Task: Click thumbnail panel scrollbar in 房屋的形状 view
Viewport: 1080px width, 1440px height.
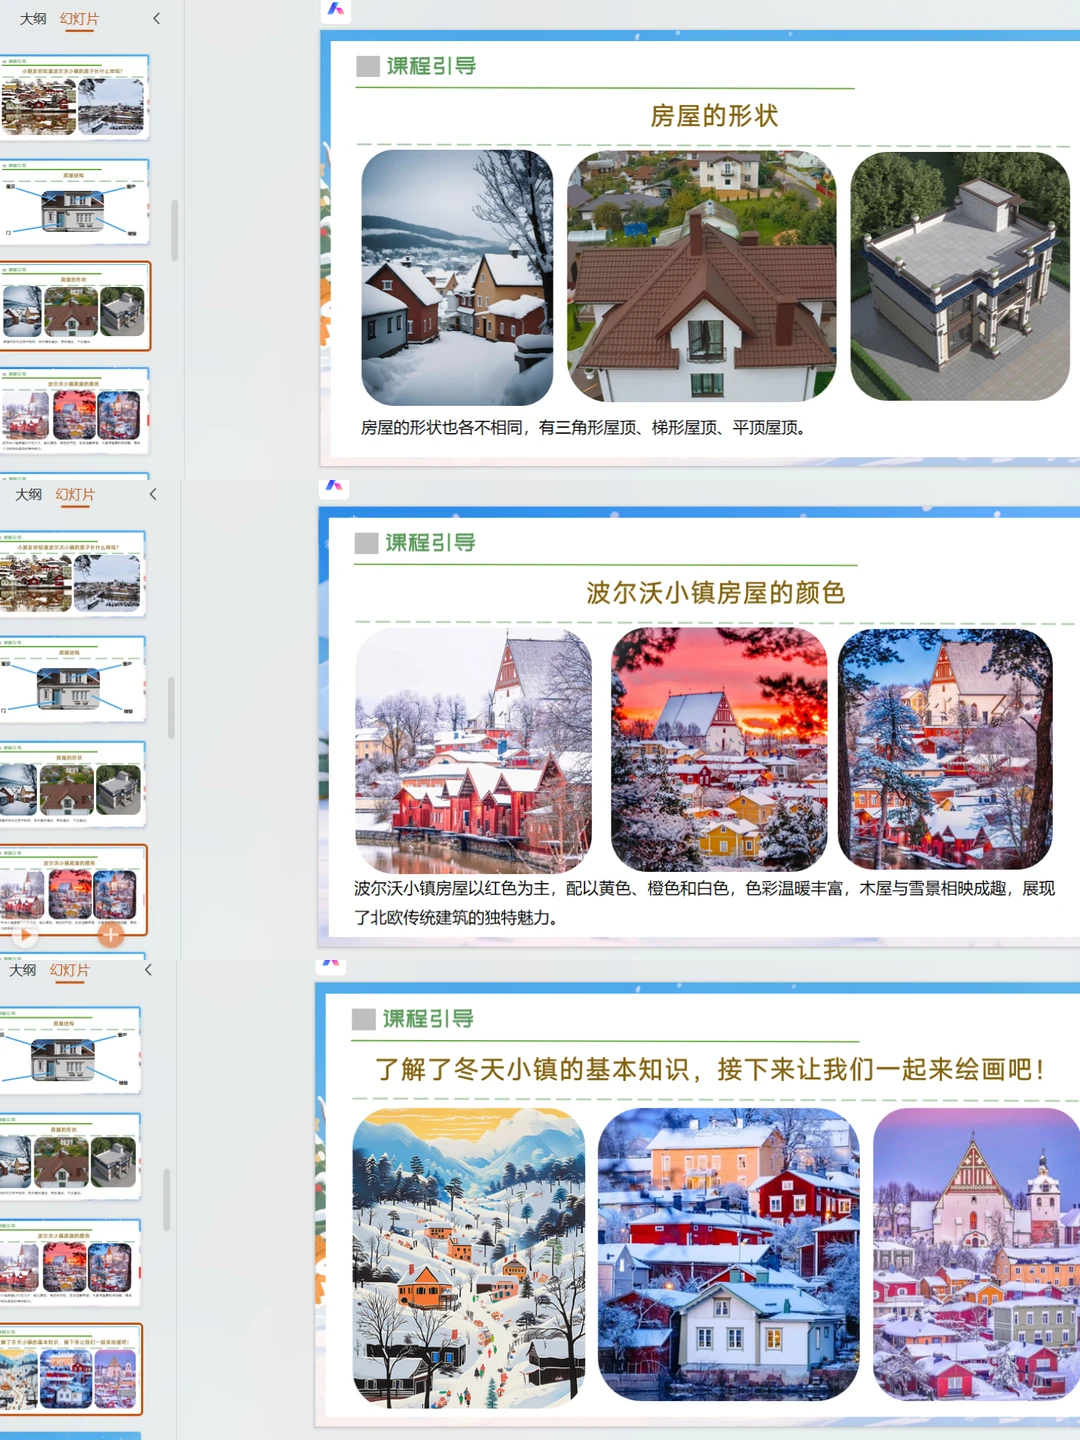Action: pos(175,230)
